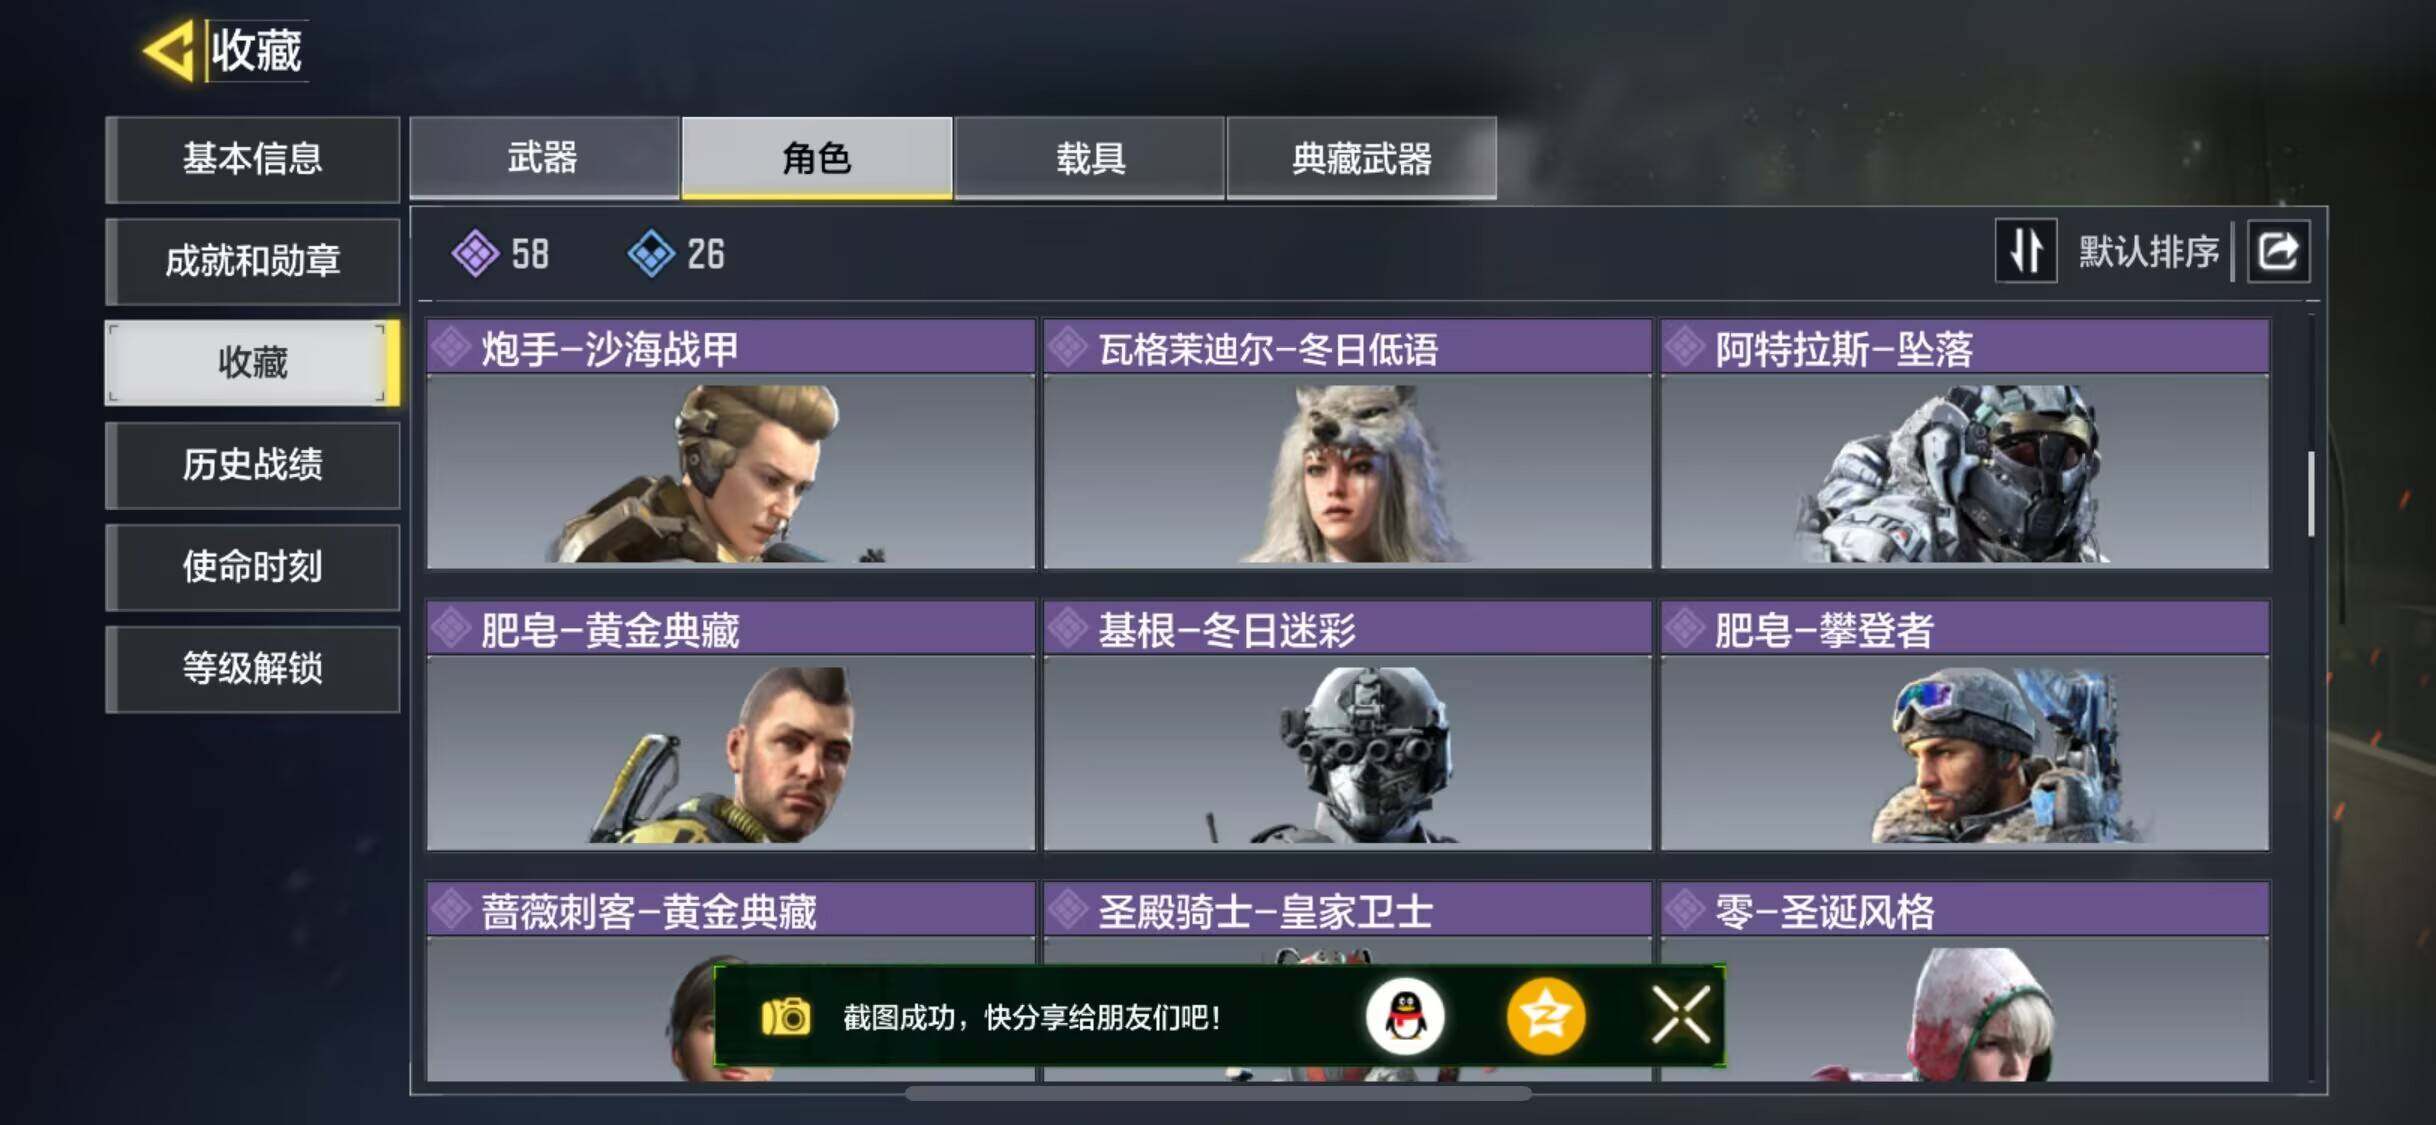Share screenshot via QQ penguin icon
2436x1125 pixels.
1405,1017
